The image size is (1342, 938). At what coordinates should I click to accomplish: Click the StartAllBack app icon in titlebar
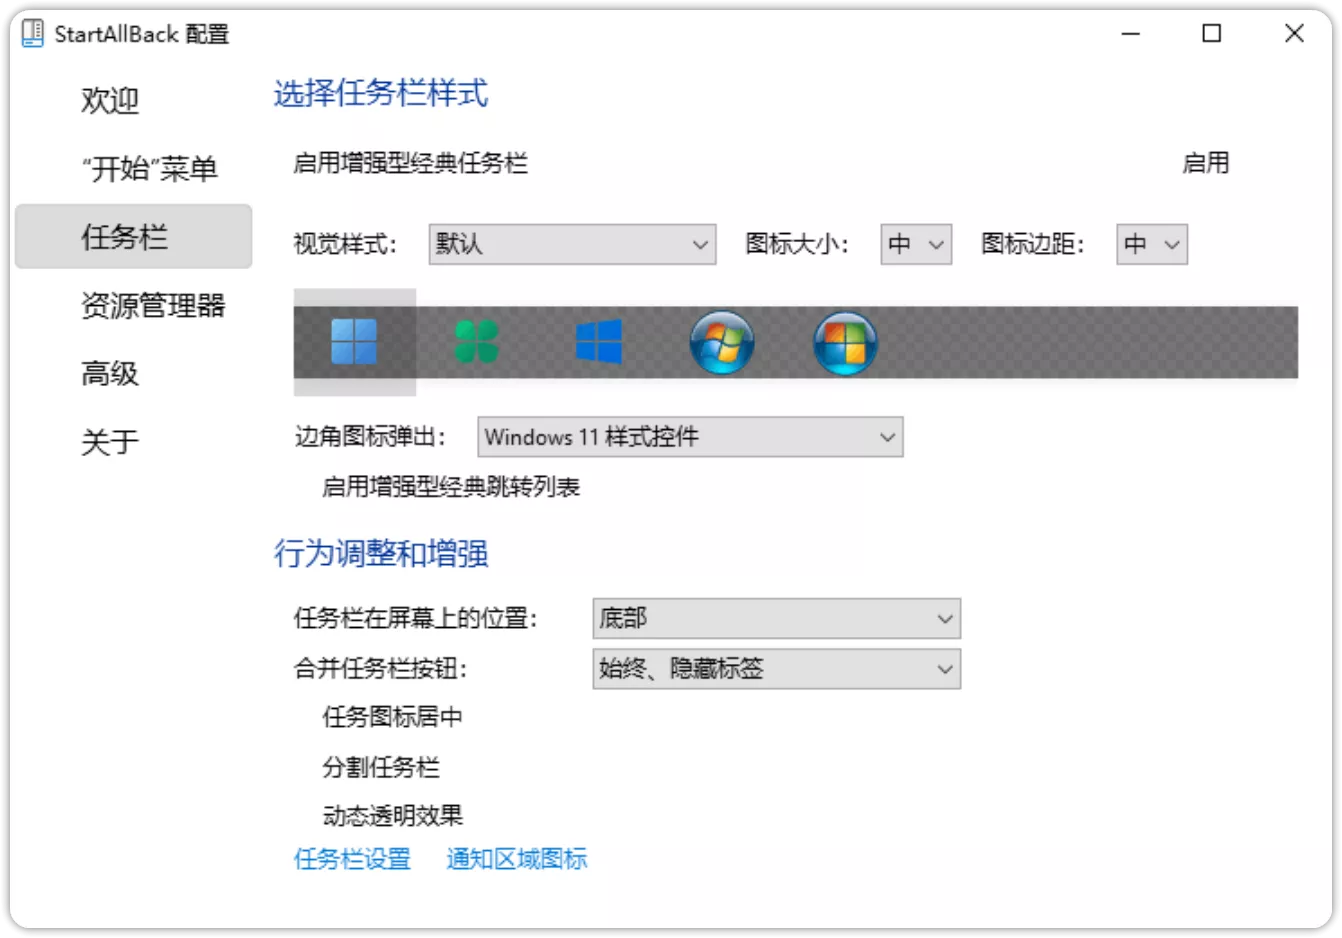click(31, 33)
